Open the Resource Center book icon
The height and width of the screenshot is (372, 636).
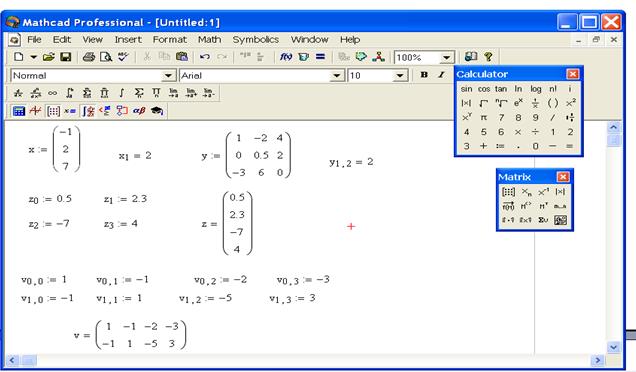(471, 57)
